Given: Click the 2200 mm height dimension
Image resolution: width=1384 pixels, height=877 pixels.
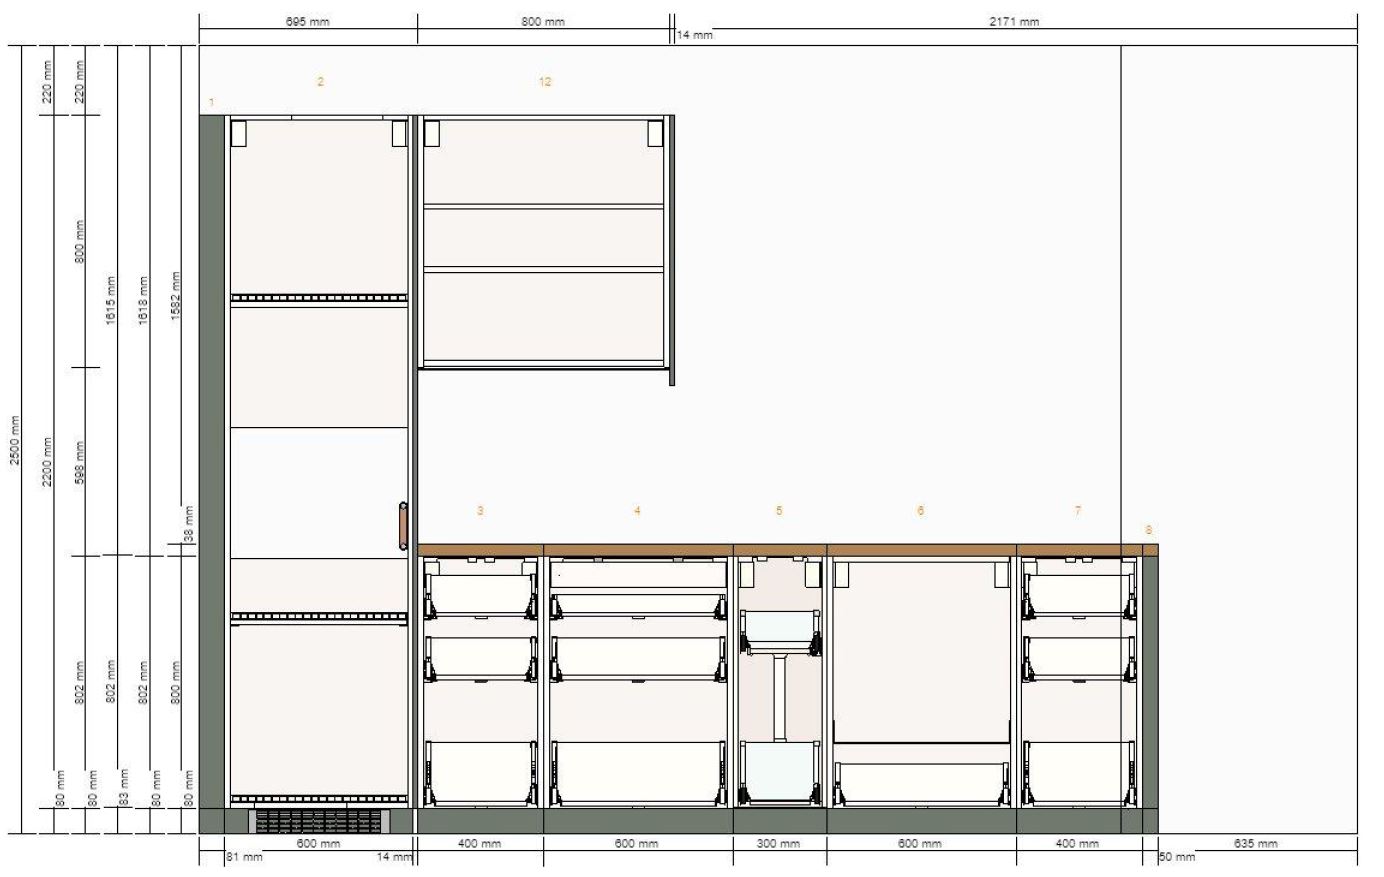Looking at the screenshot, I should [x=46, y=462].
